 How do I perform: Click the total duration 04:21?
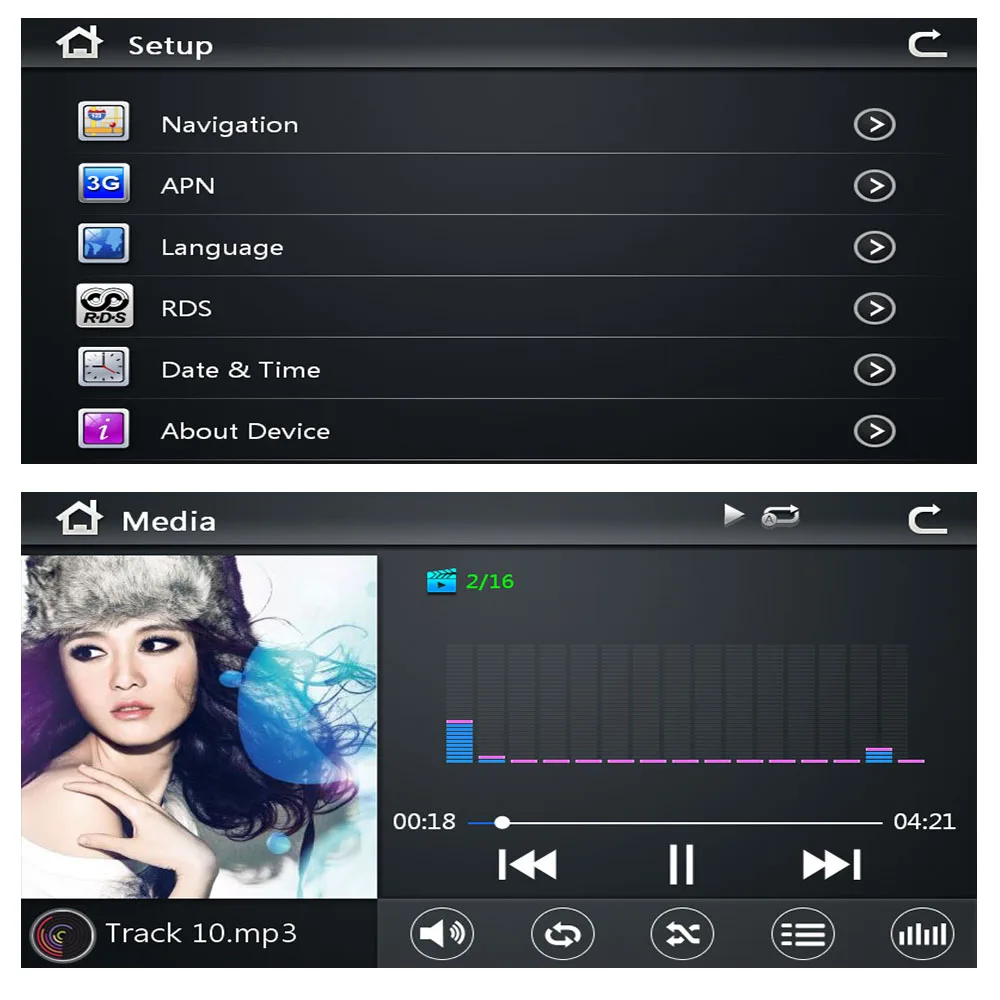click(924, 821)
